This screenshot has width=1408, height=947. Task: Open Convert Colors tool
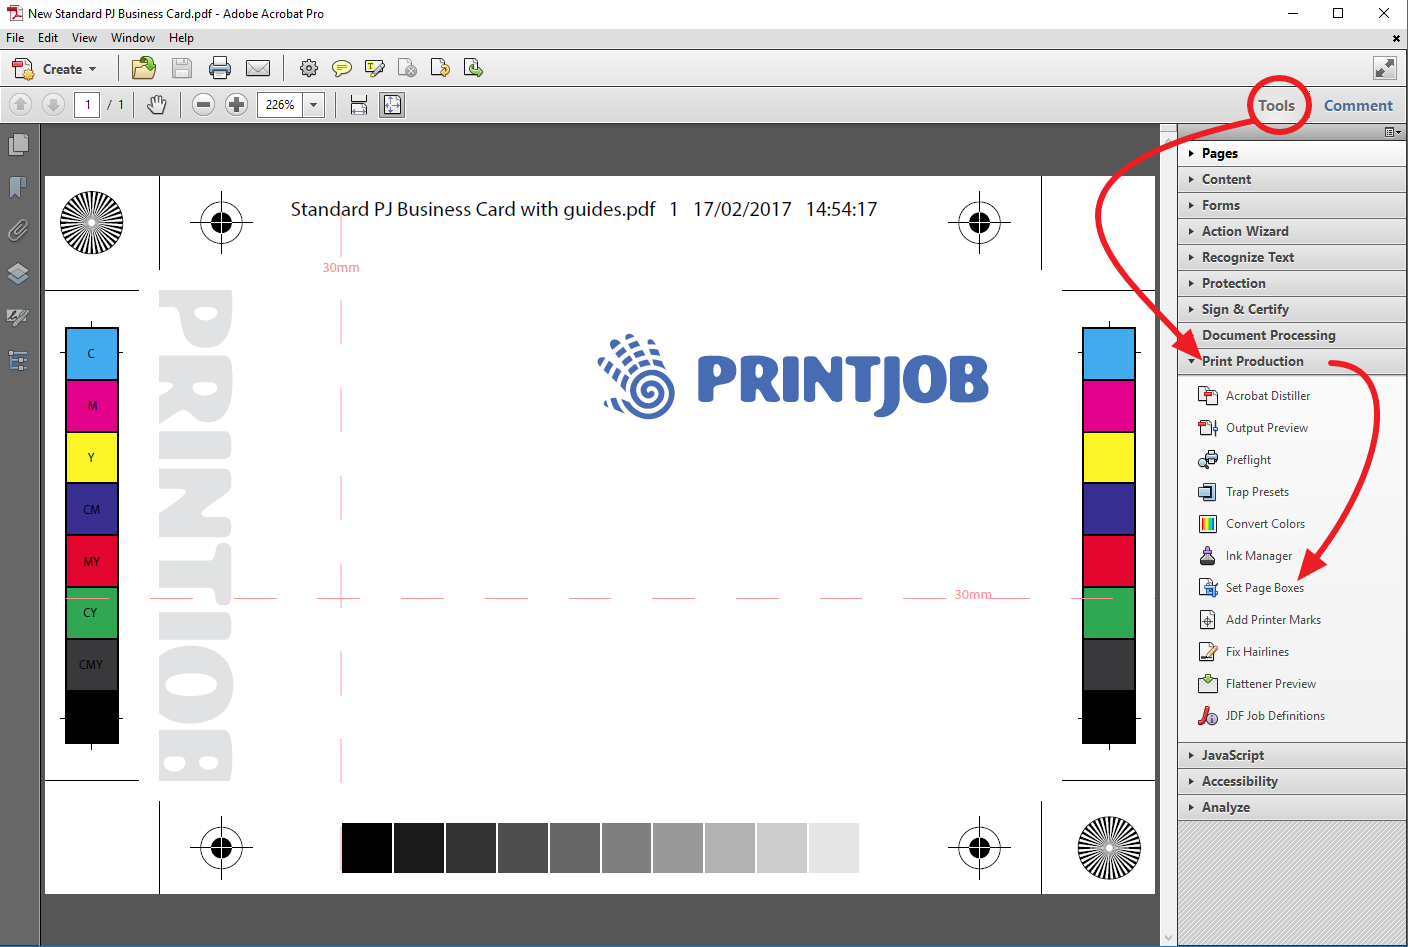click(1252, 524)
